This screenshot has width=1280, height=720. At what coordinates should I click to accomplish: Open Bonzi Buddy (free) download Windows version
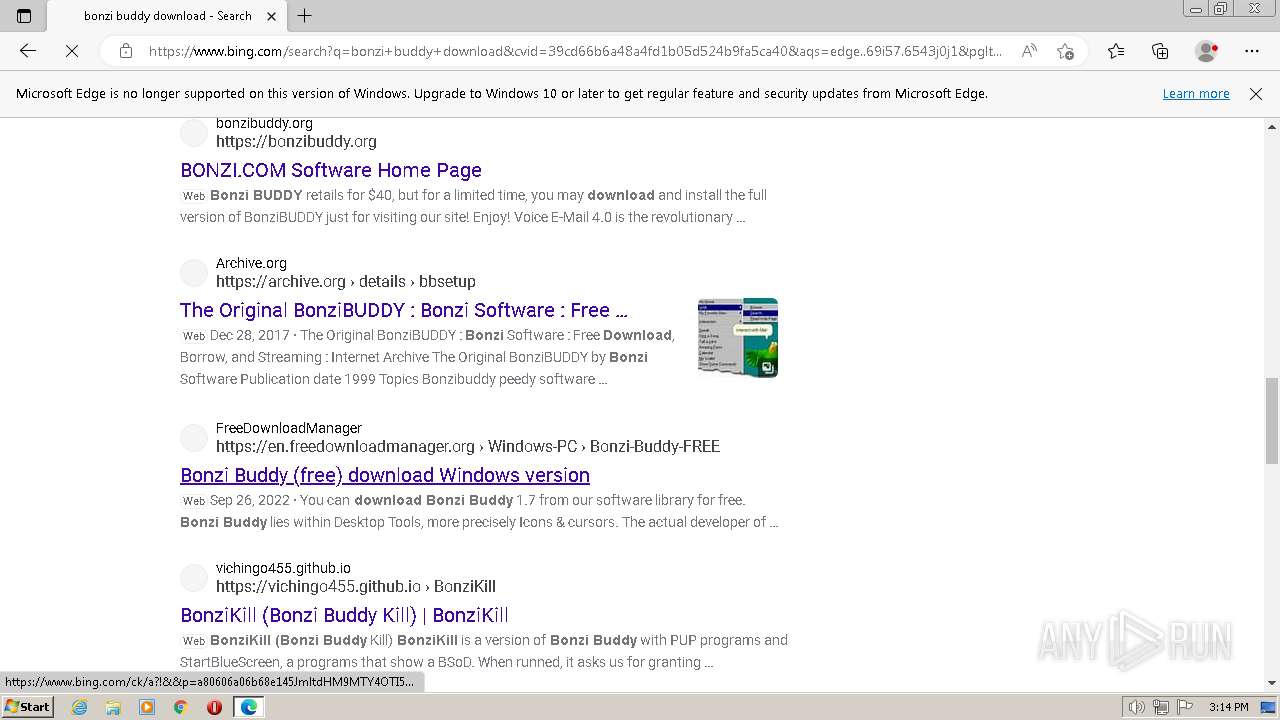pos(385,475)
